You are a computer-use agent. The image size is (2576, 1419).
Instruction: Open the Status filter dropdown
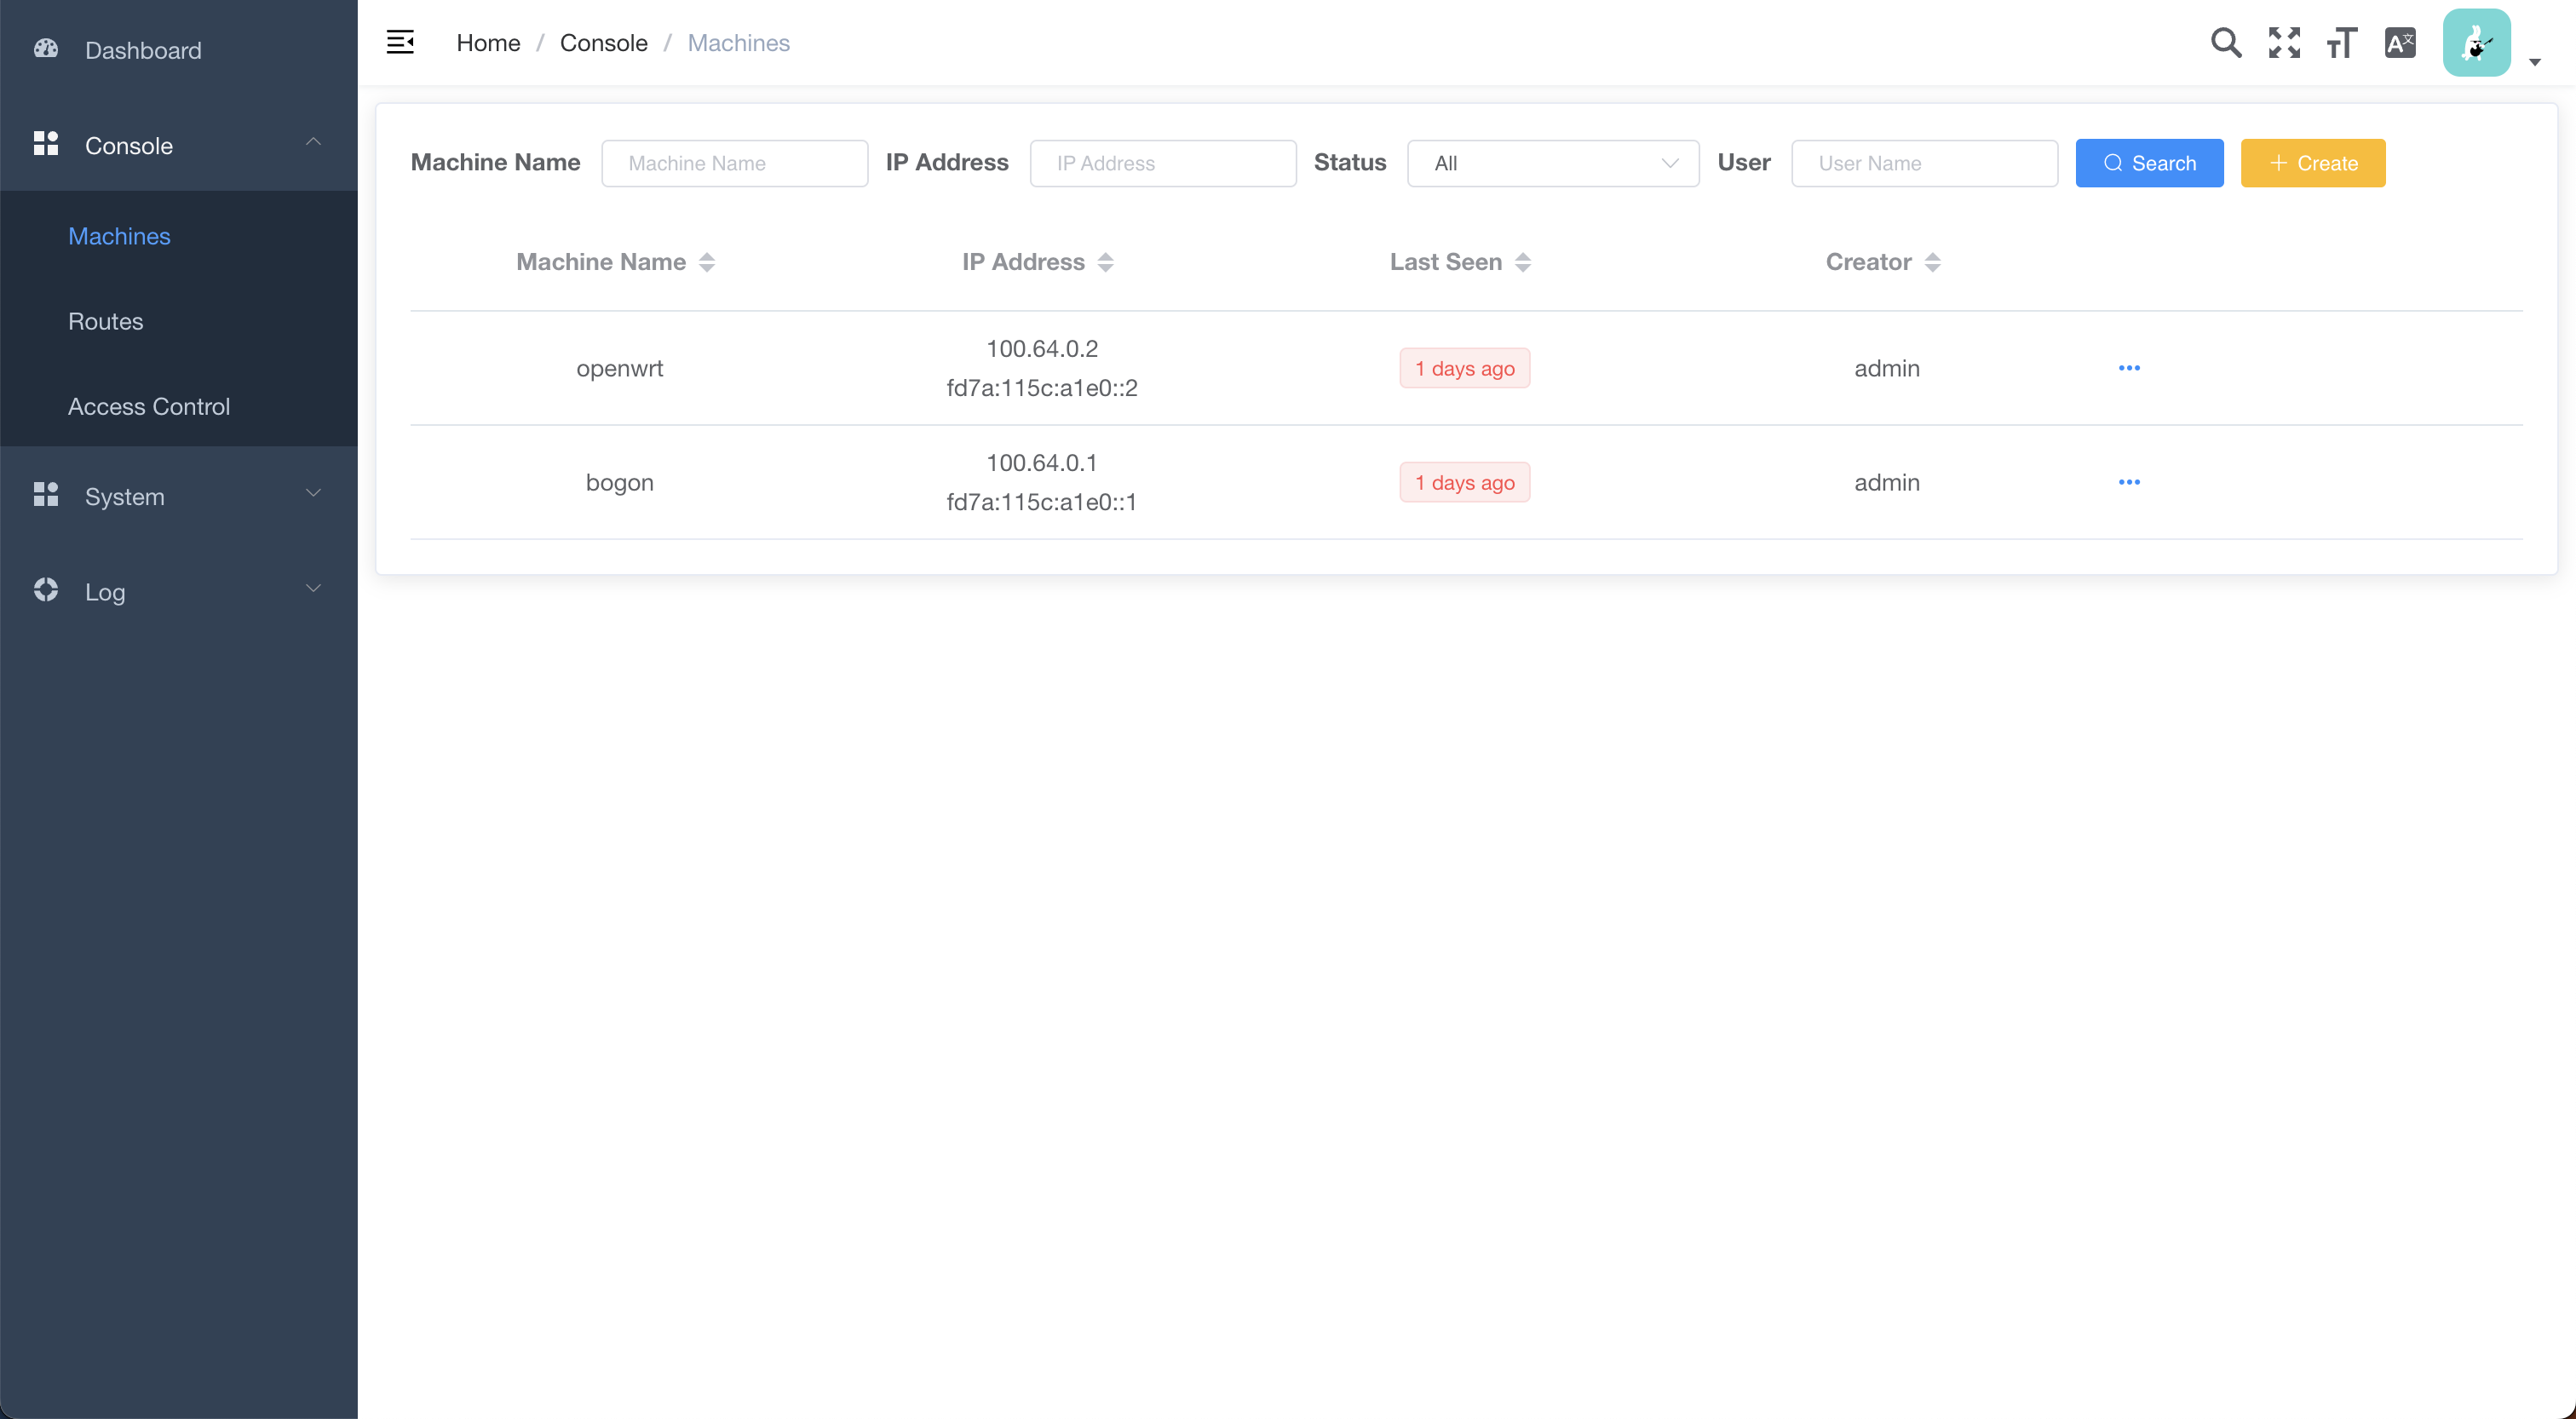pyautogui.click(x=1552, y=163)
